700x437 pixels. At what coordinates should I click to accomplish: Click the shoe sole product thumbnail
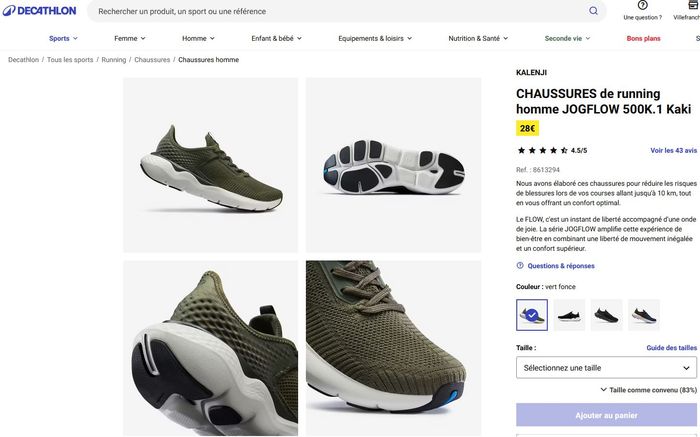tap(393, 165)
